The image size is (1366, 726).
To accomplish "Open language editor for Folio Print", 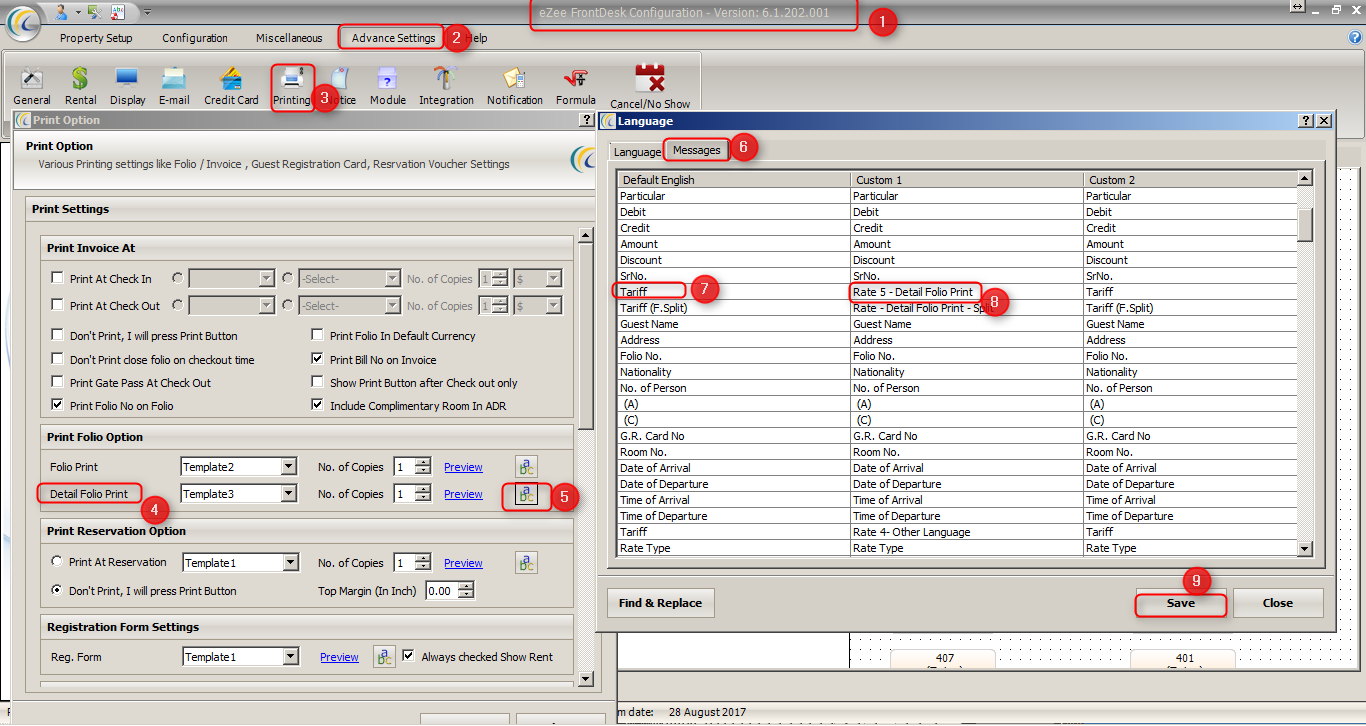I will (526, 466).
